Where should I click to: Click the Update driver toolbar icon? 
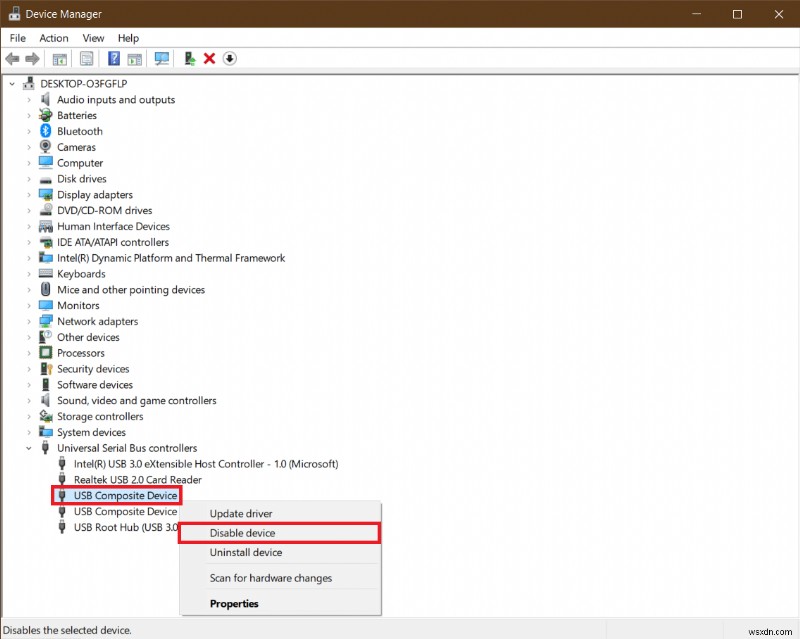[x=188, y=58]
